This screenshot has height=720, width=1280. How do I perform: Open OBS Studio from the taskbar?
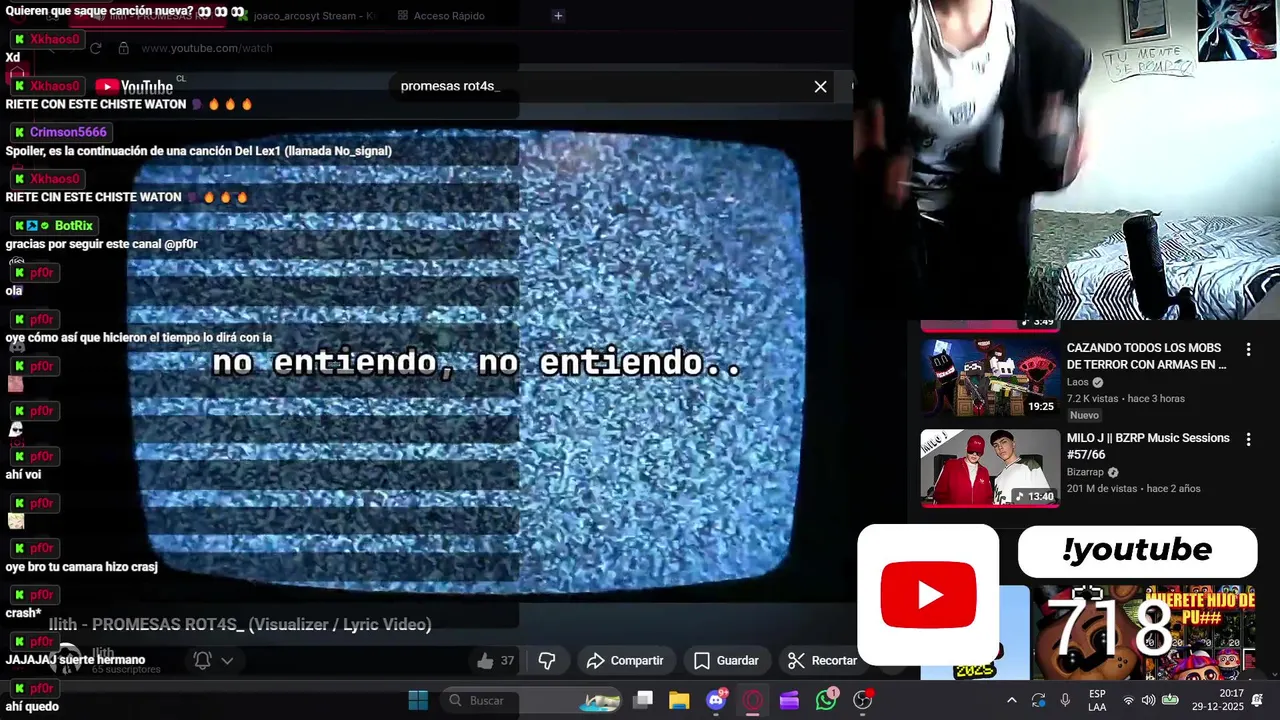(862, 700)
